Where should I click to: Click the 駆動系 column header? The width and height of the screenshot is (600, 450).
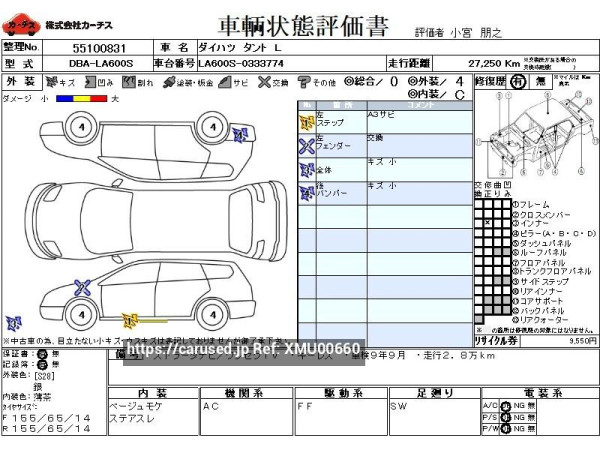342,393
